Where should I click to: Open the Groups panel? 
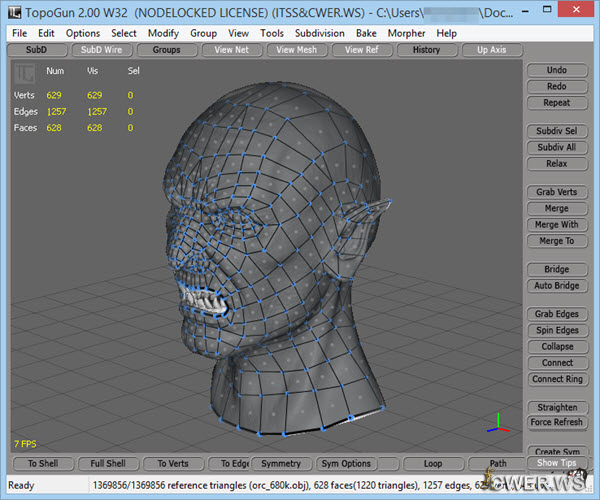click(x=167, y=49)
